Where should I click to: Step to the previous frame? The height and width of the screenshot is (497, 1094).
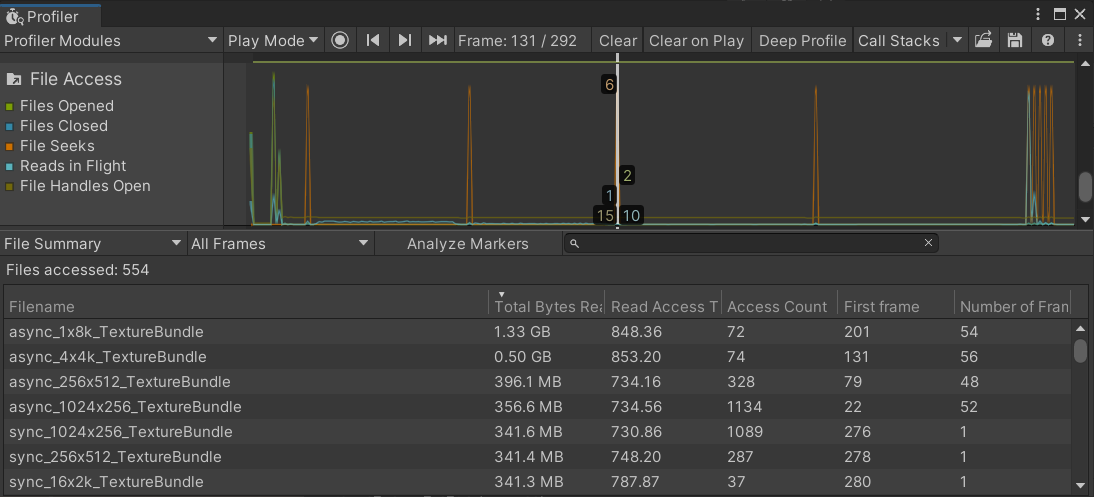click(373, 41)
